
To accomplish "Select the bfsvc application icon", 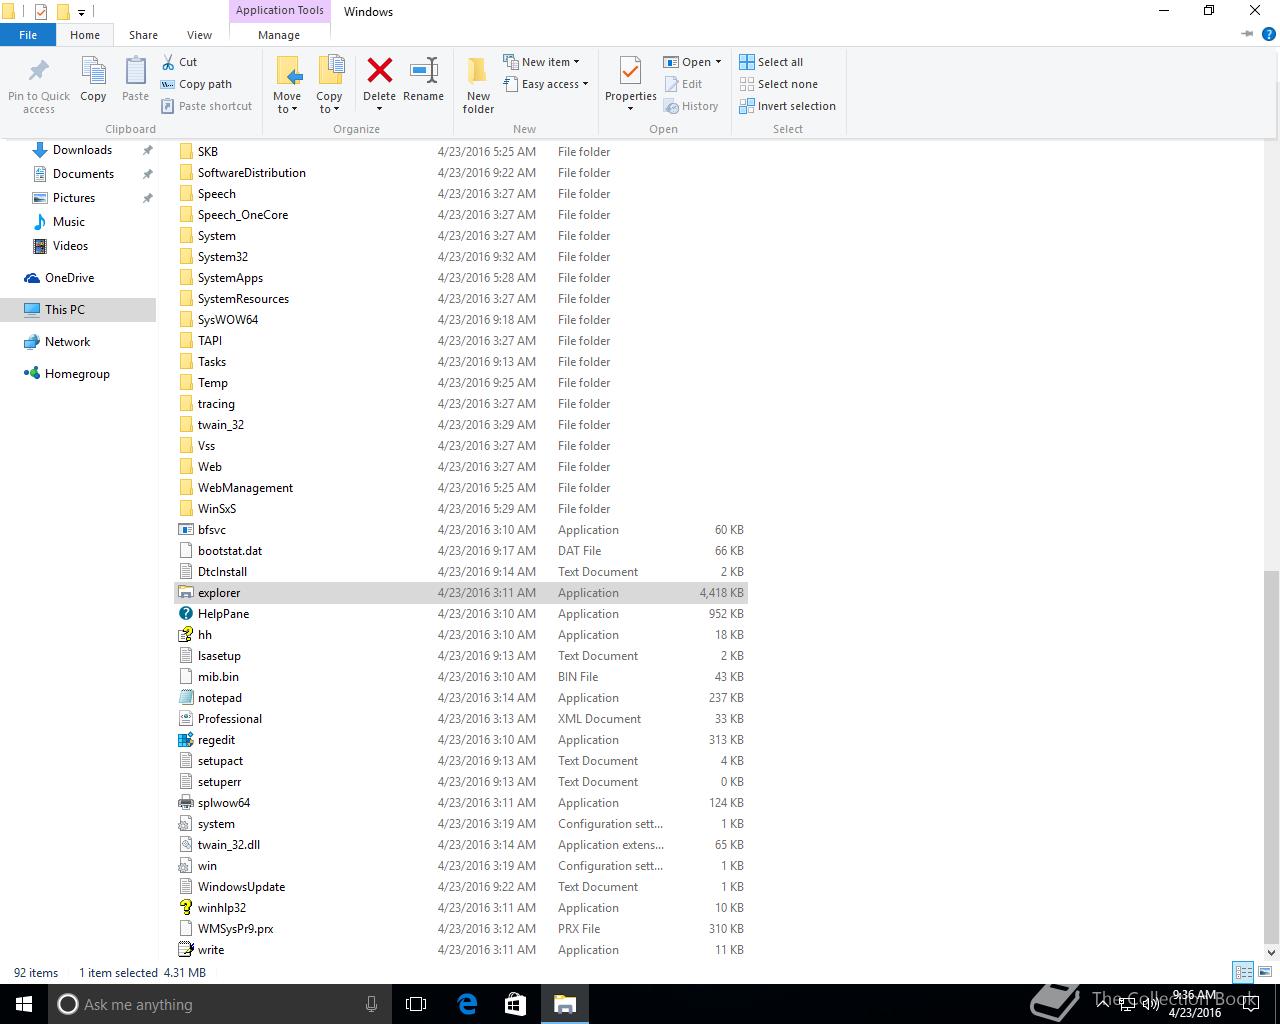I will (x=185, y=530).
